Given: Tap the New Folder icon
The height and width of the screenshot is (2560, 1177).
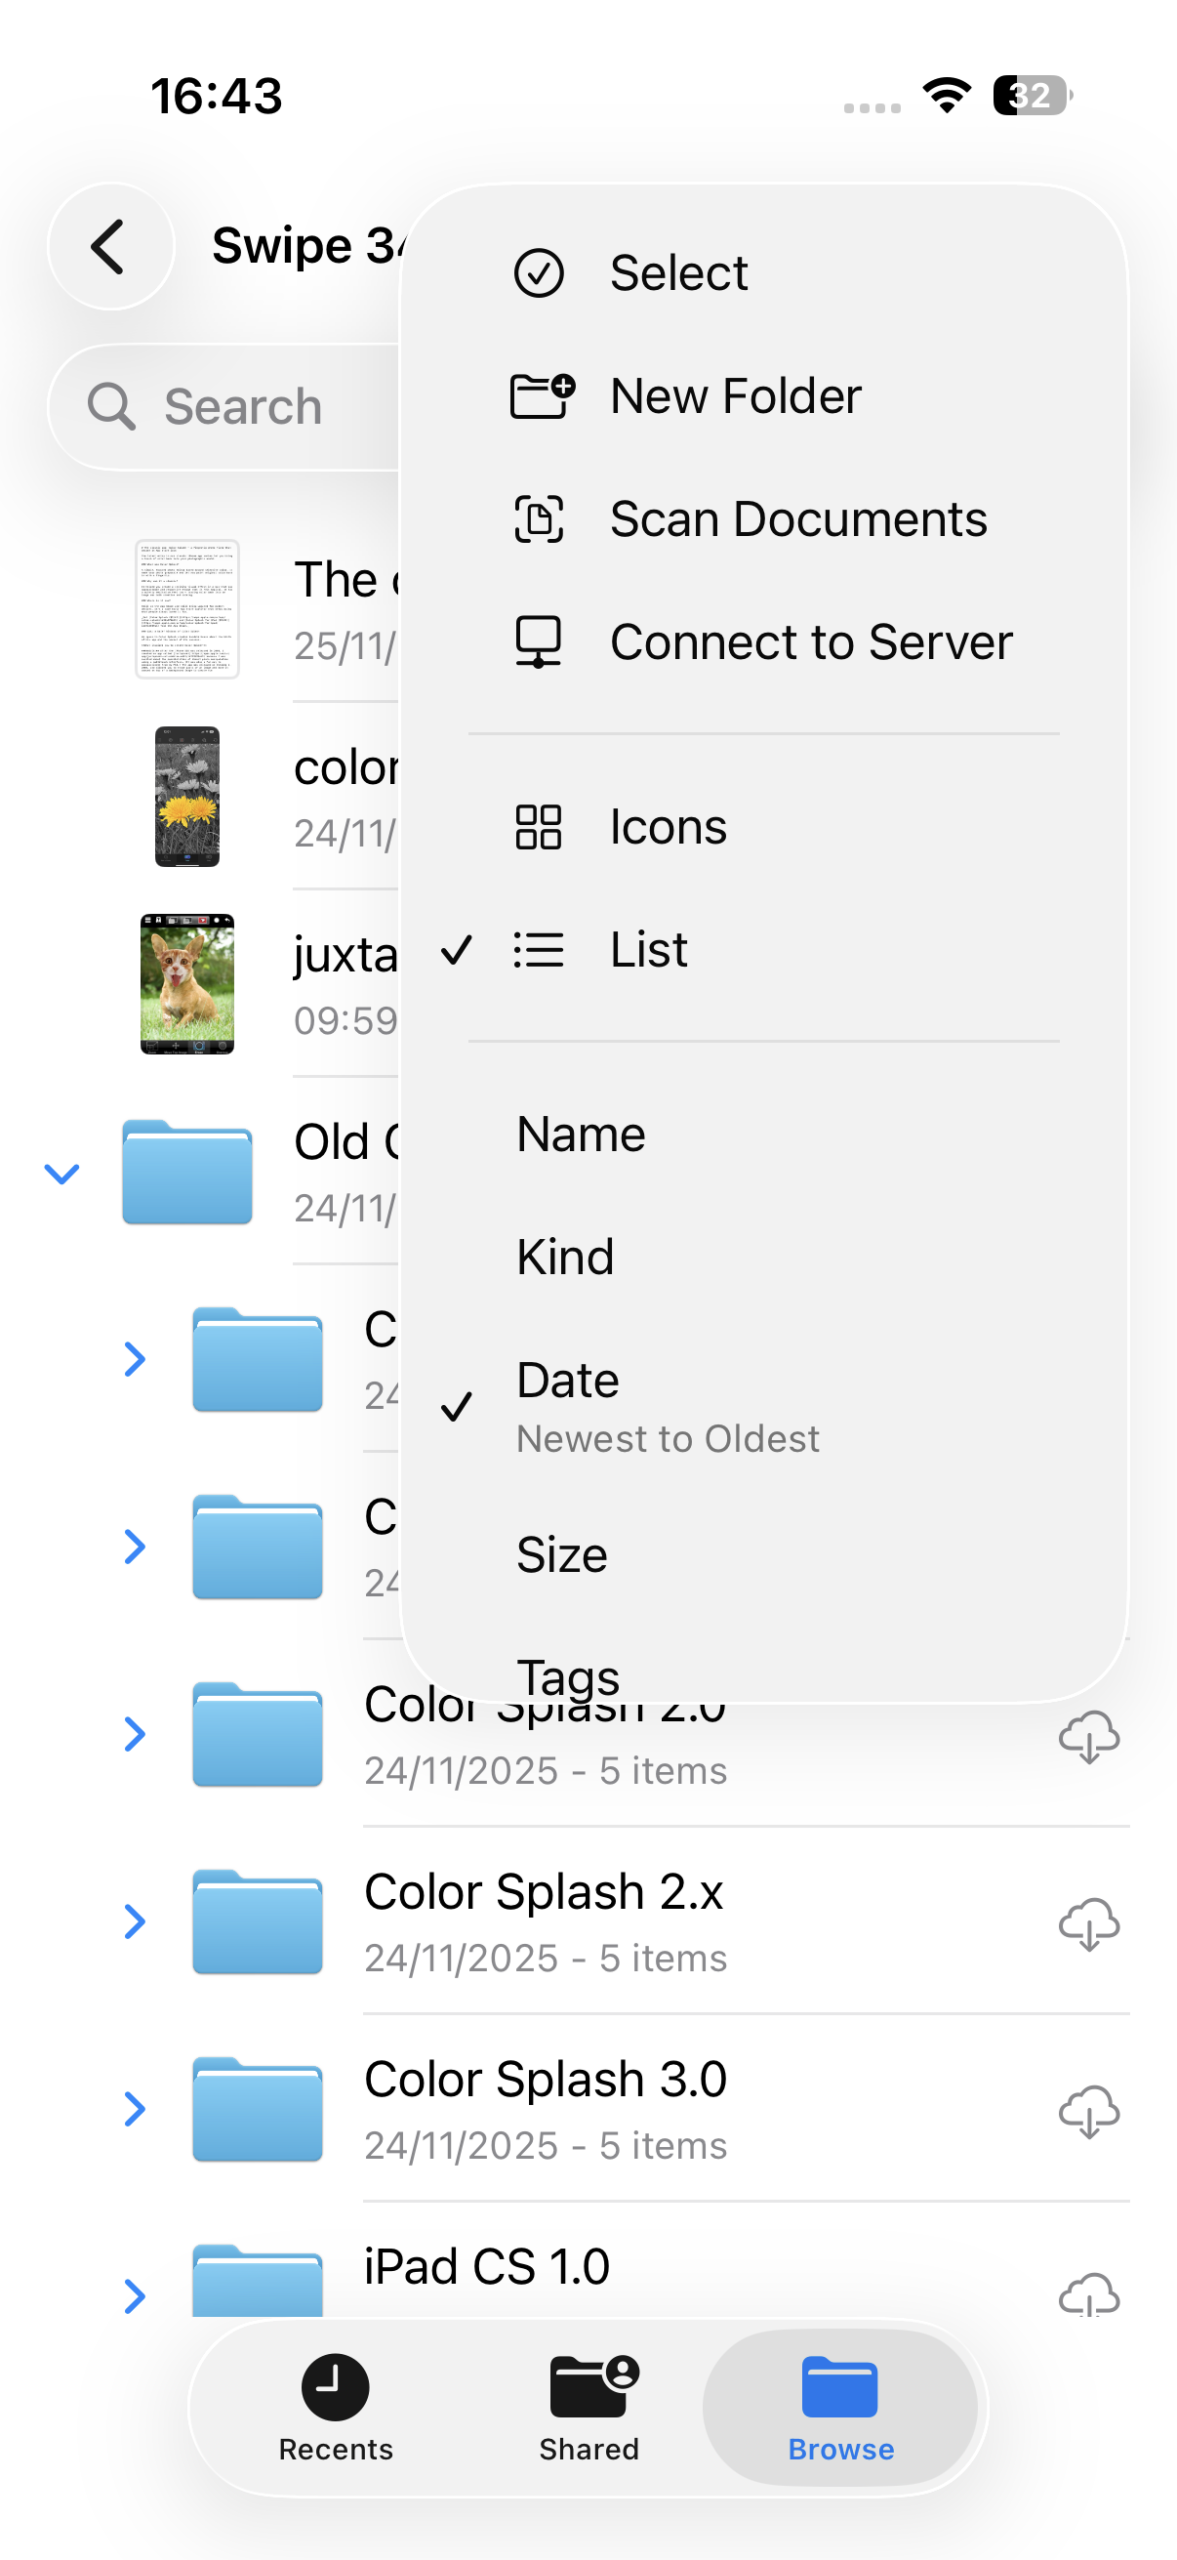Looking at the screenshot, I should point(540,396).
